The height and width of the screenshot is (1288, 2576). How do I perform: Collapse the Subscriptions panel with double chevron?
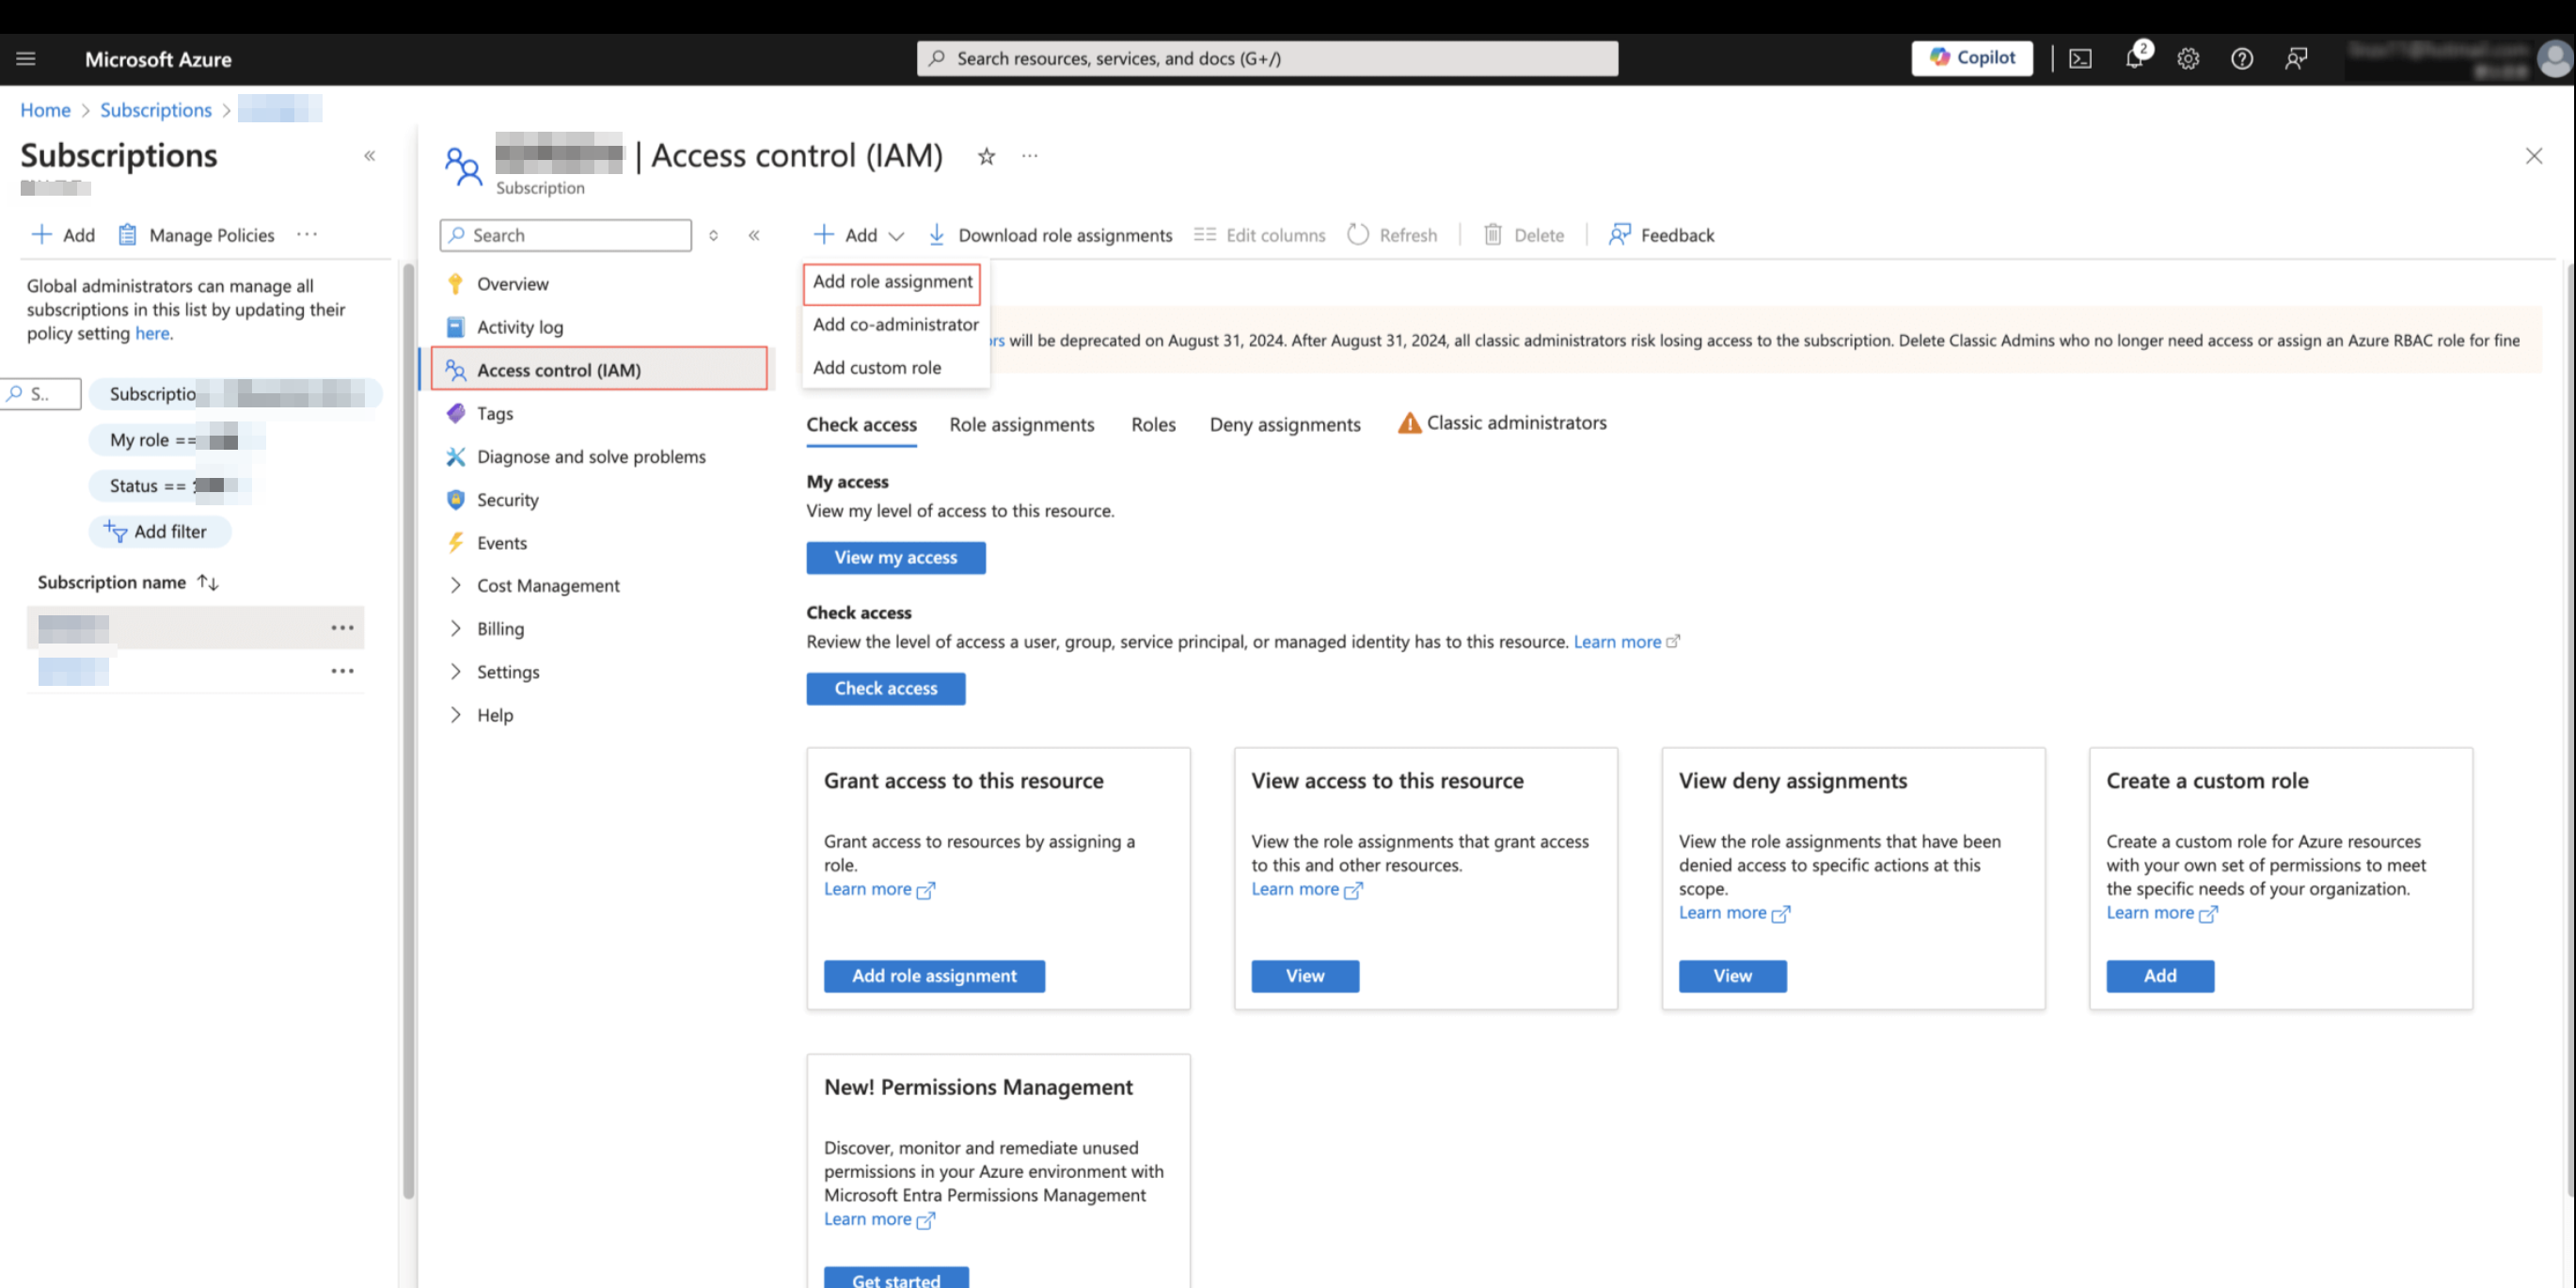click(x=370, y=156)
